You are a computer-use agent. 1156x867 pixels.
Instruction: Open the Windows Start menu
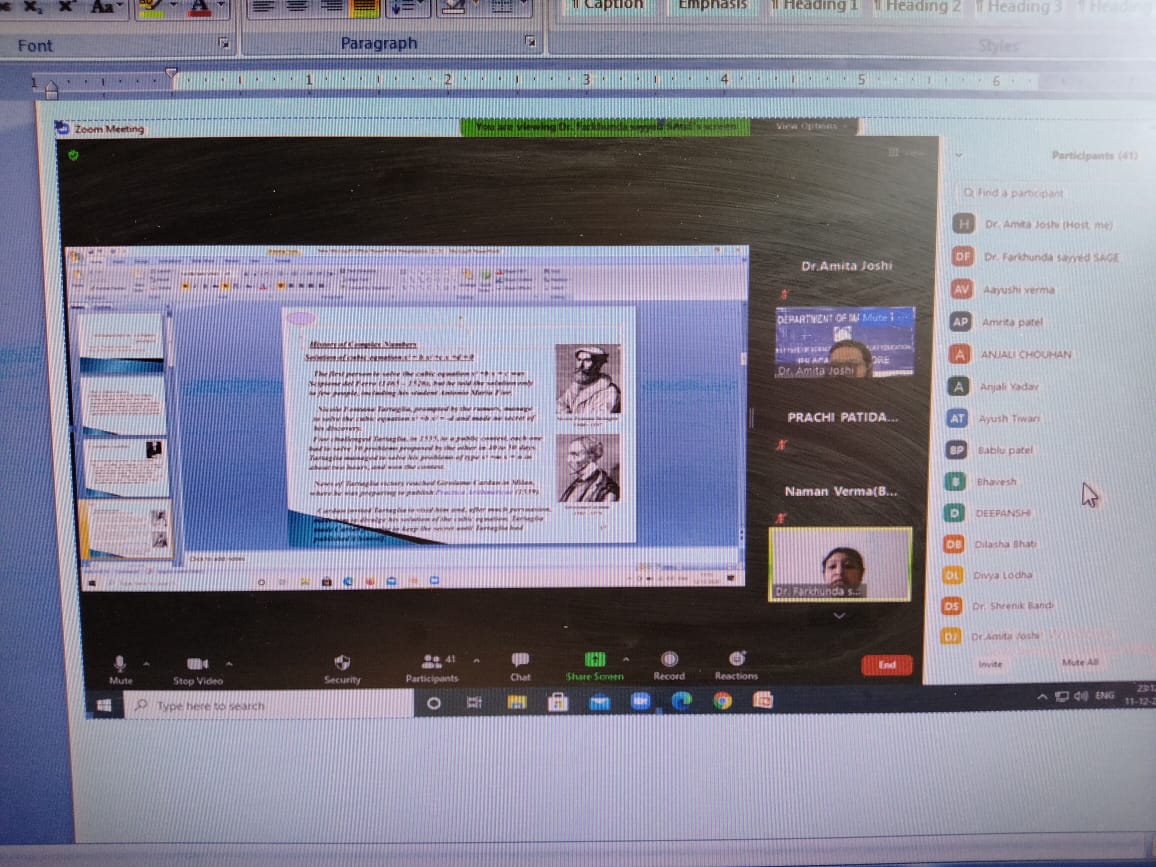pos(104,706)
